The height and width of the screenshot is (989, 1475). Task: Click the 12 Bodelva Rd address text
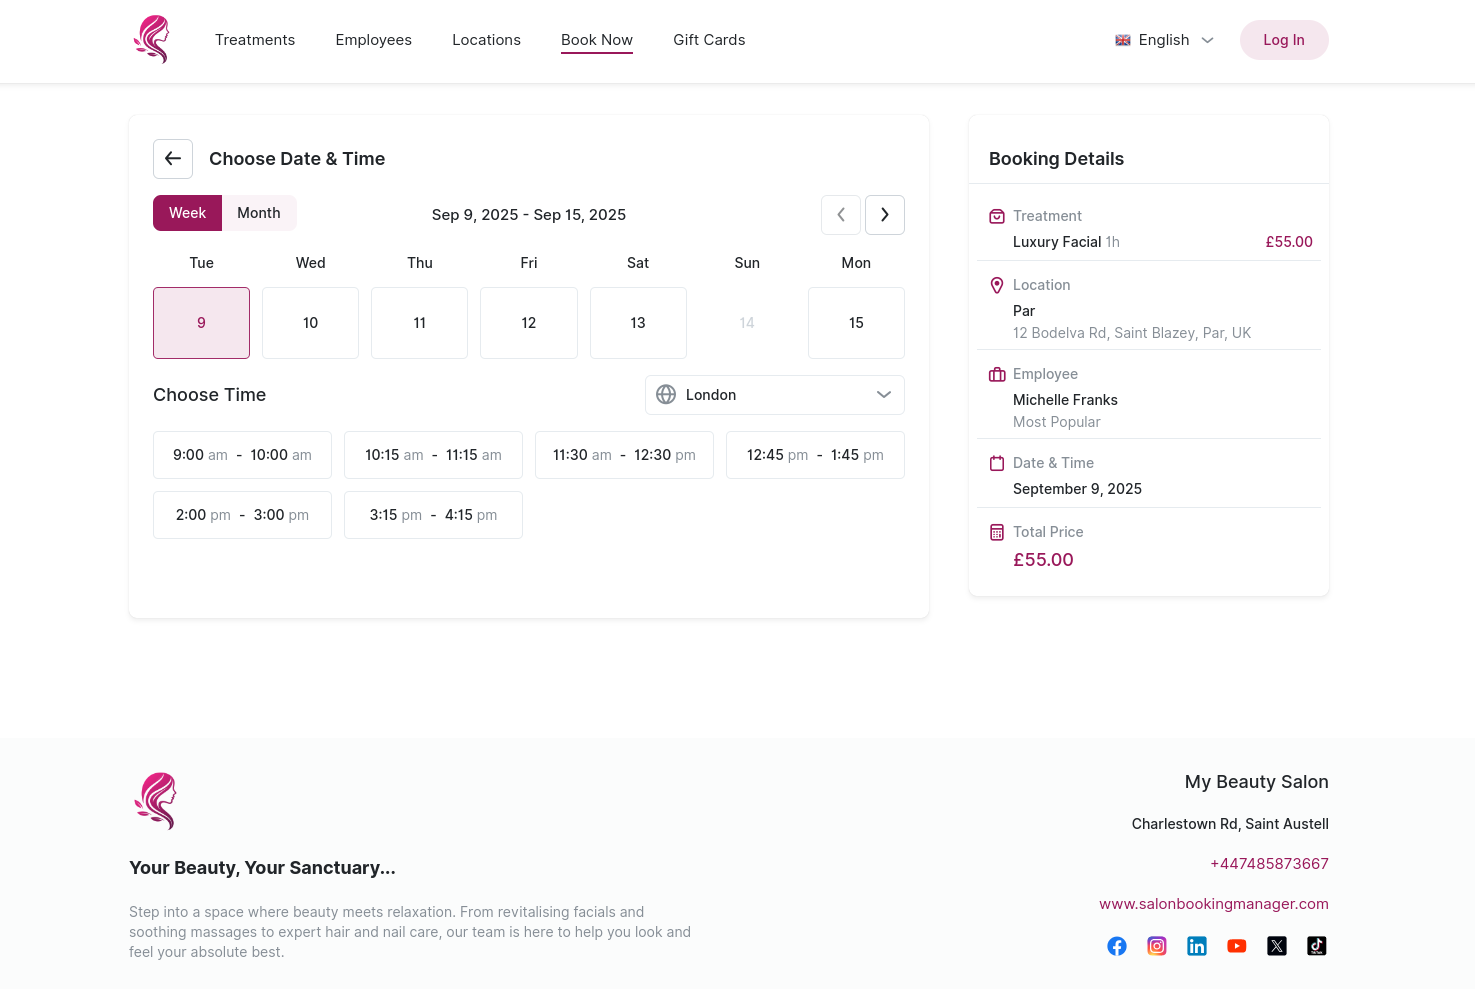click(x=1132, y=333)
